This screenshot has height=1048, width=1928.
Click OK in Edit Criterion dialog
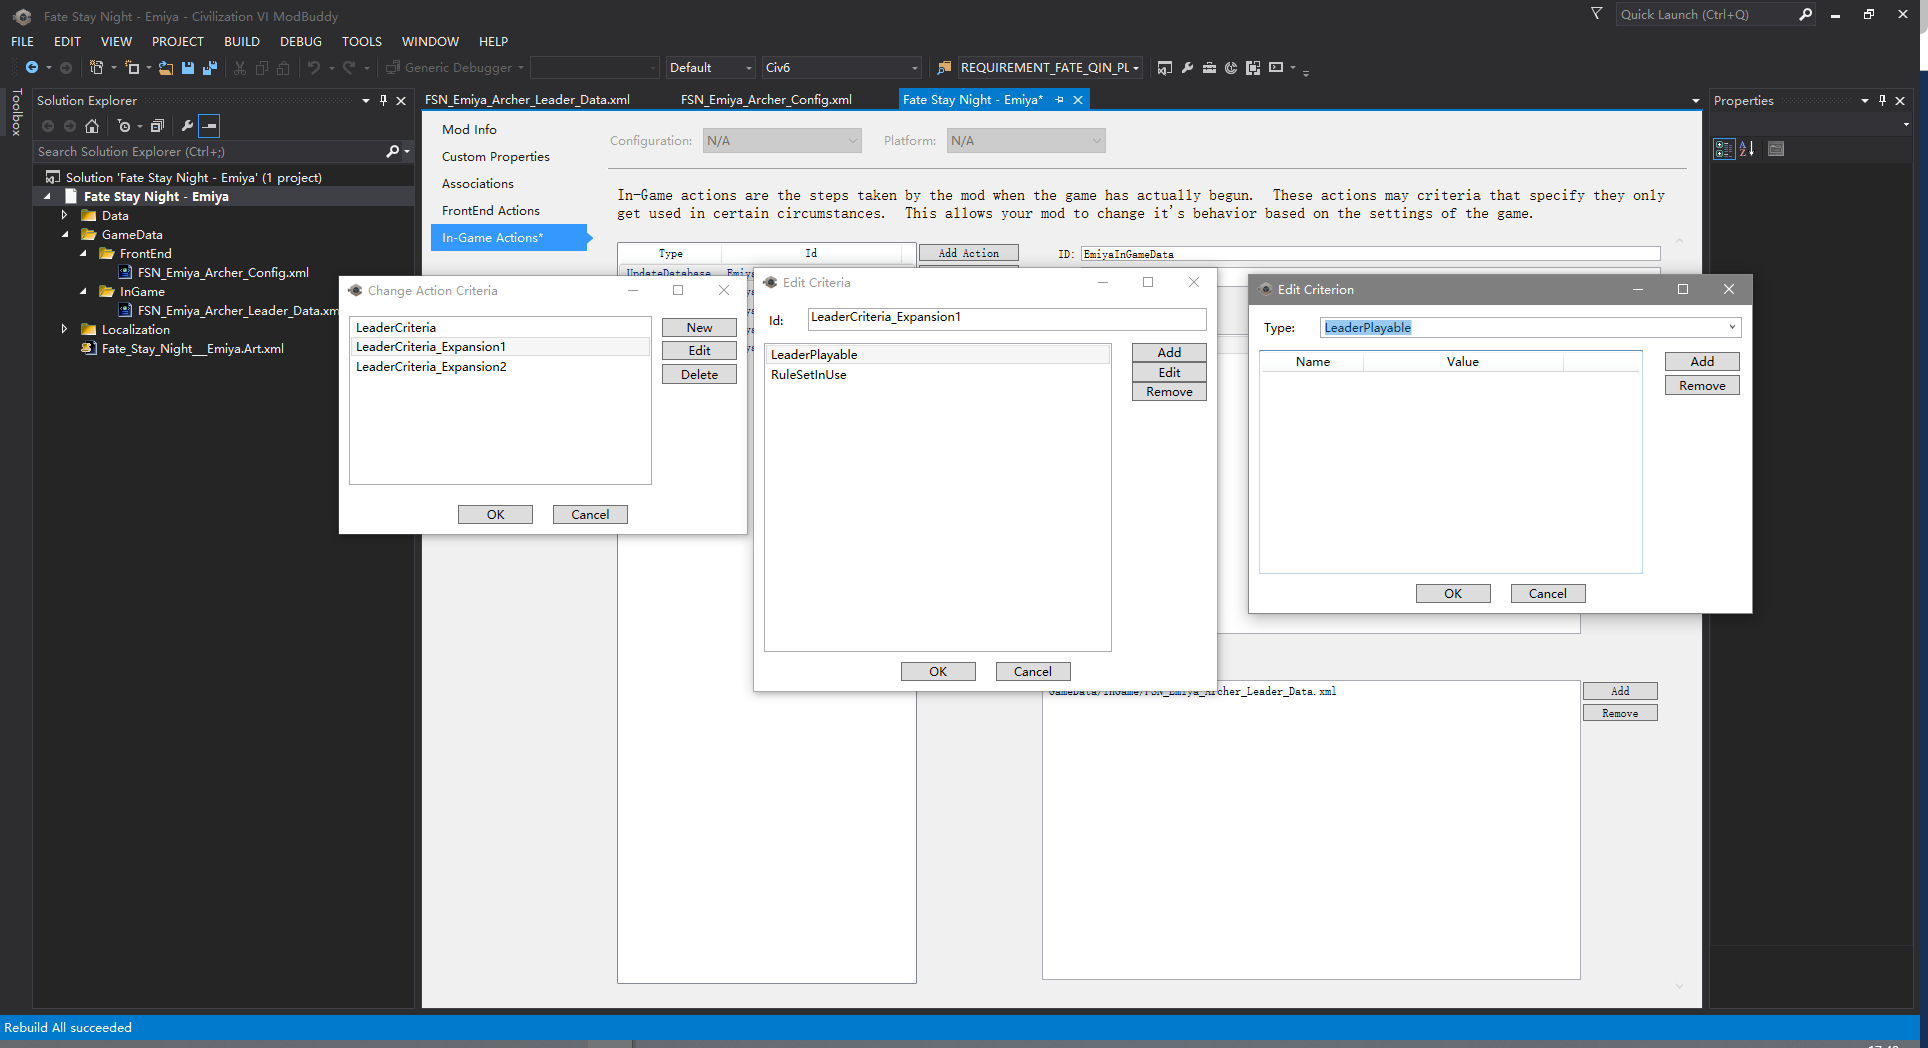(x=1453, y=594)
